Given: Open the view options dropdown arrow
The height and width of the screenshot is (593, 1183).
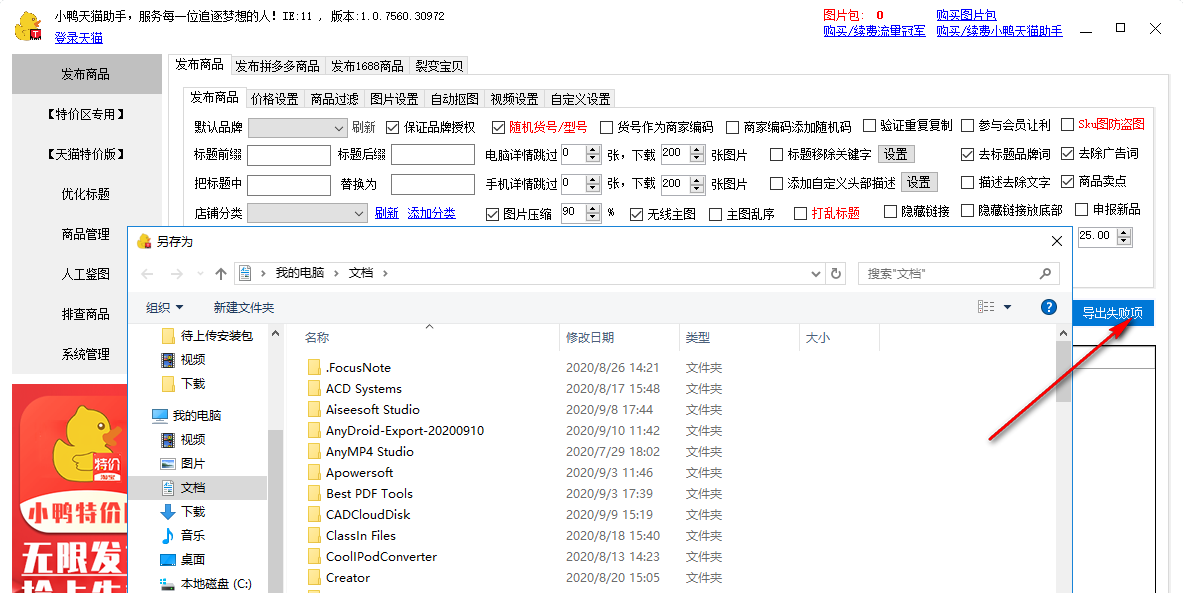Looking at the screenshot, I should (1007, 307).
